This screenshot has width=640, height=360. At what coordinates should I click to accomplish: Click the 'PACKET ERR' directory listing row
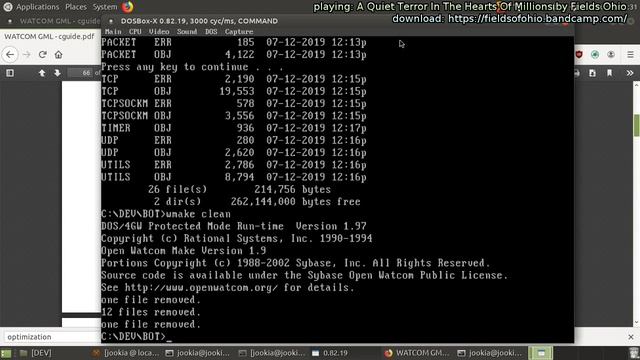pos(234,42)
